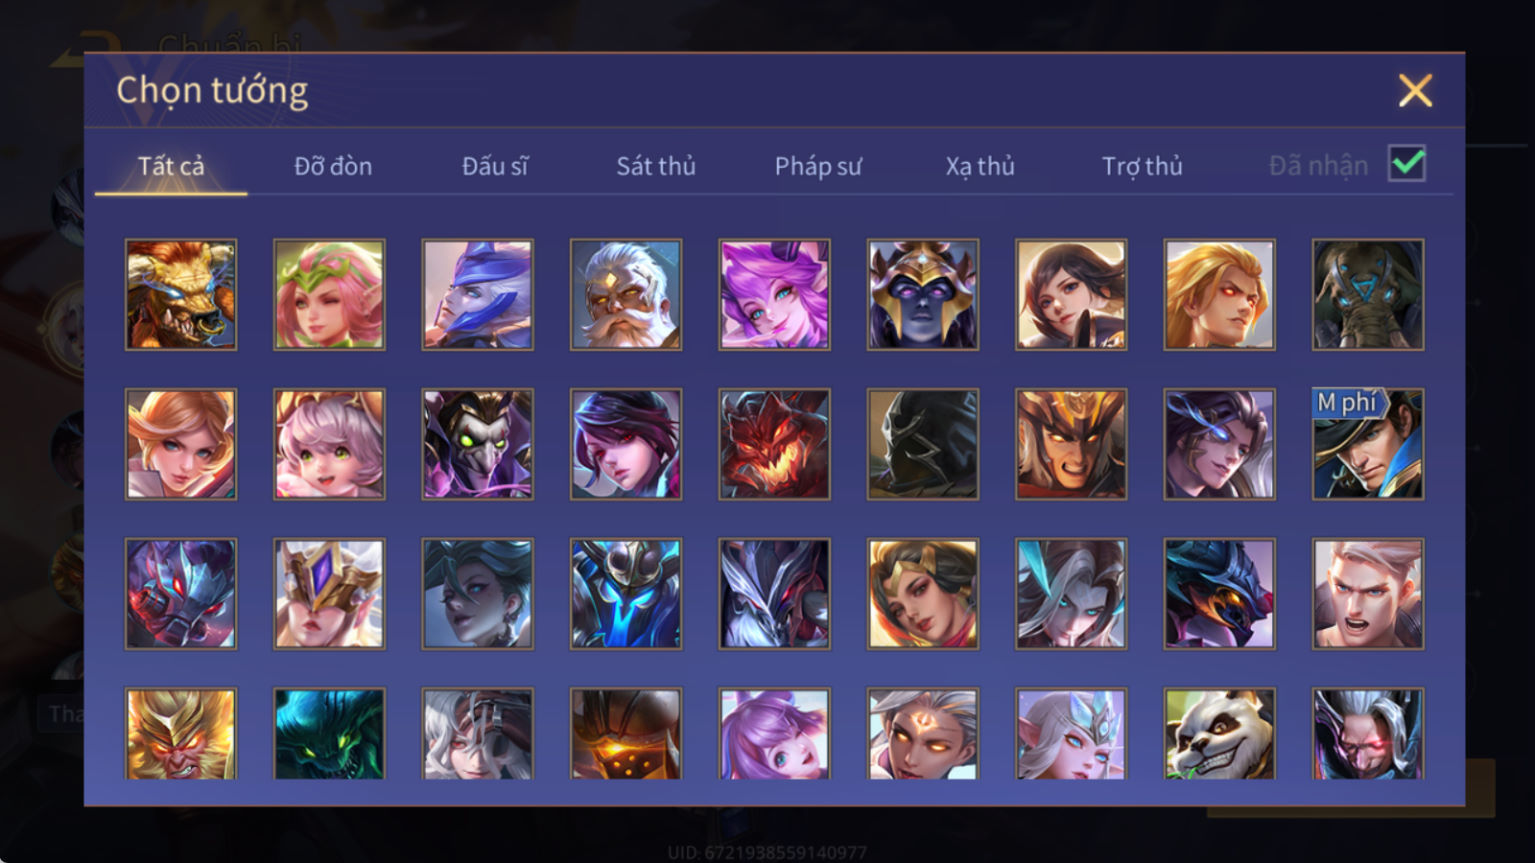Screen dimensions: 1535x863
Task: Pick the purple-haired horned girl hero
Action: (x=774, y=294)
